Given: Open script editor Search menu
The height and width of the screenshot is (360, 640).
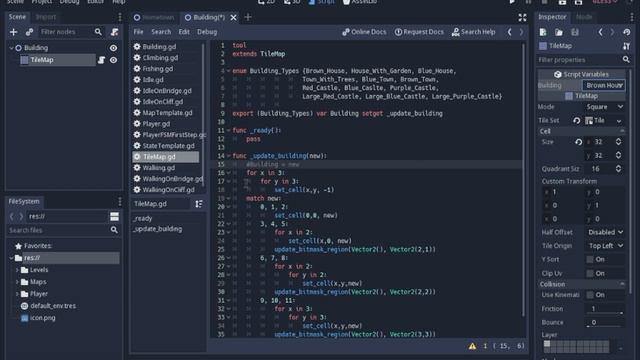Looking at the screenshot, I should [x=161, y=32].
